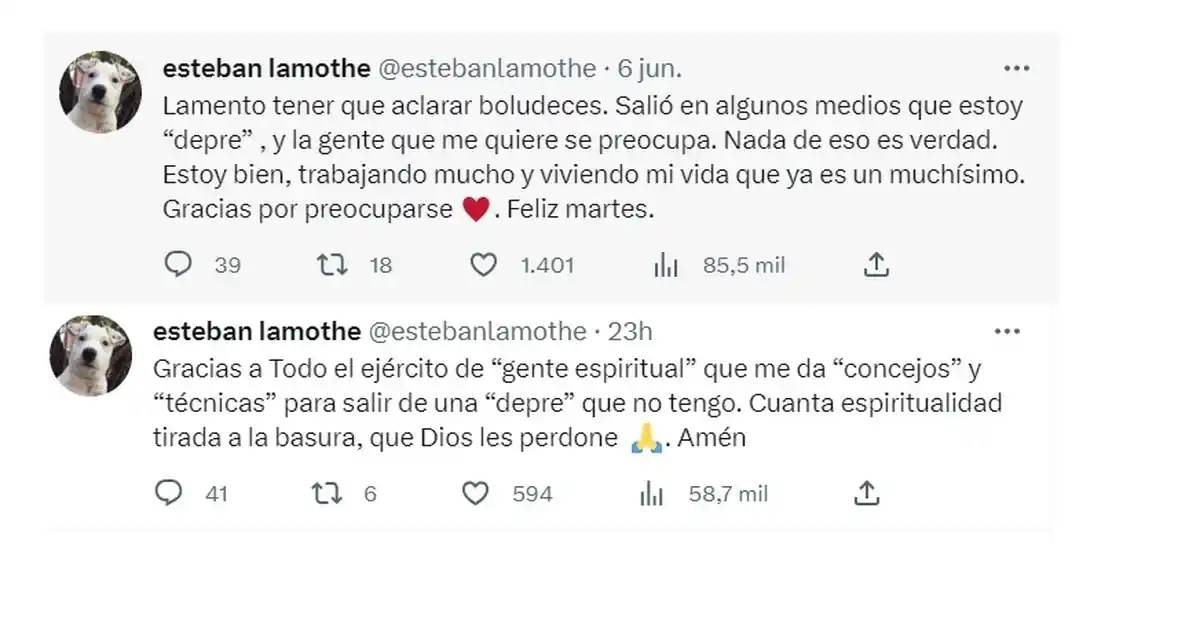View analytics showing 58,7 mil views

[x=652, y=493]
